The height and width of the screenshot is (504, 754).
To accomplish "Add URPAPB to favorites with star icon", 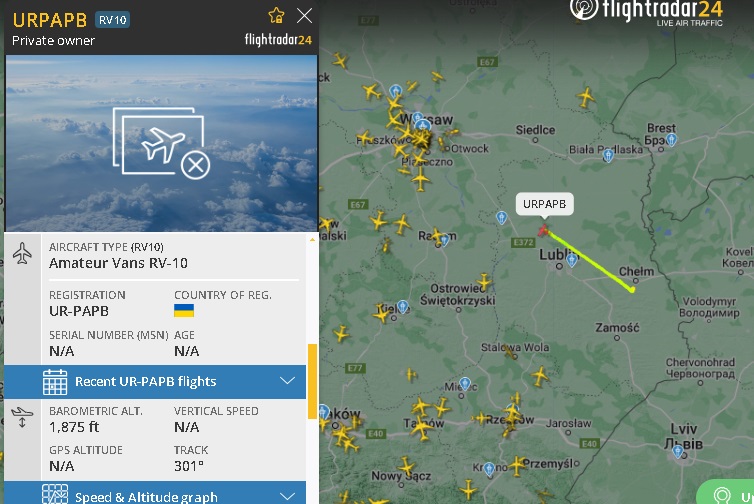I will (276, 15).
